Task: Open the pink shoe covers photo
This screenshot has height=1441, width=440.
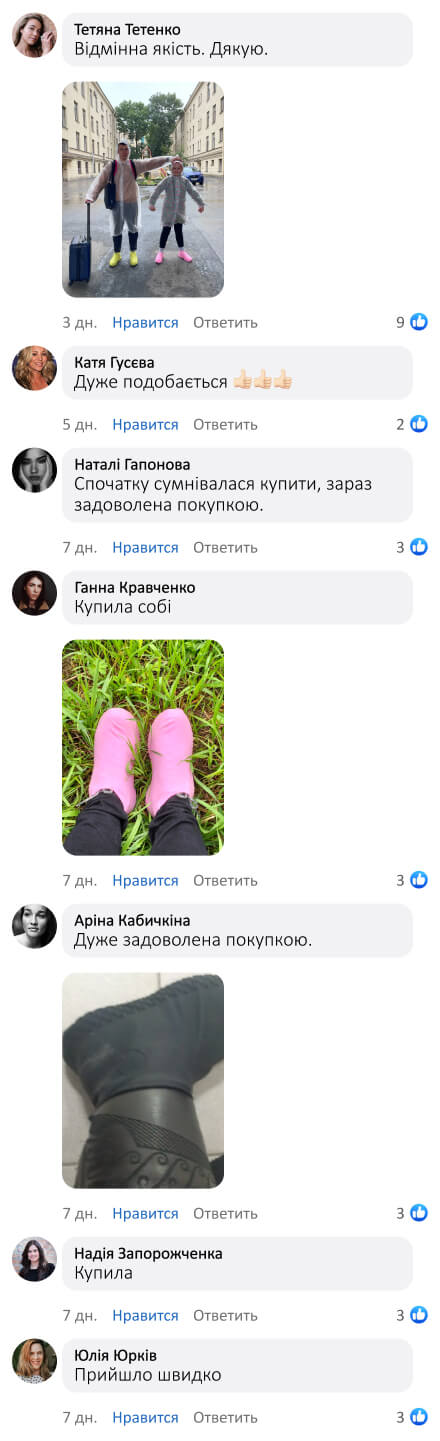Action: (x=143, y=748)
